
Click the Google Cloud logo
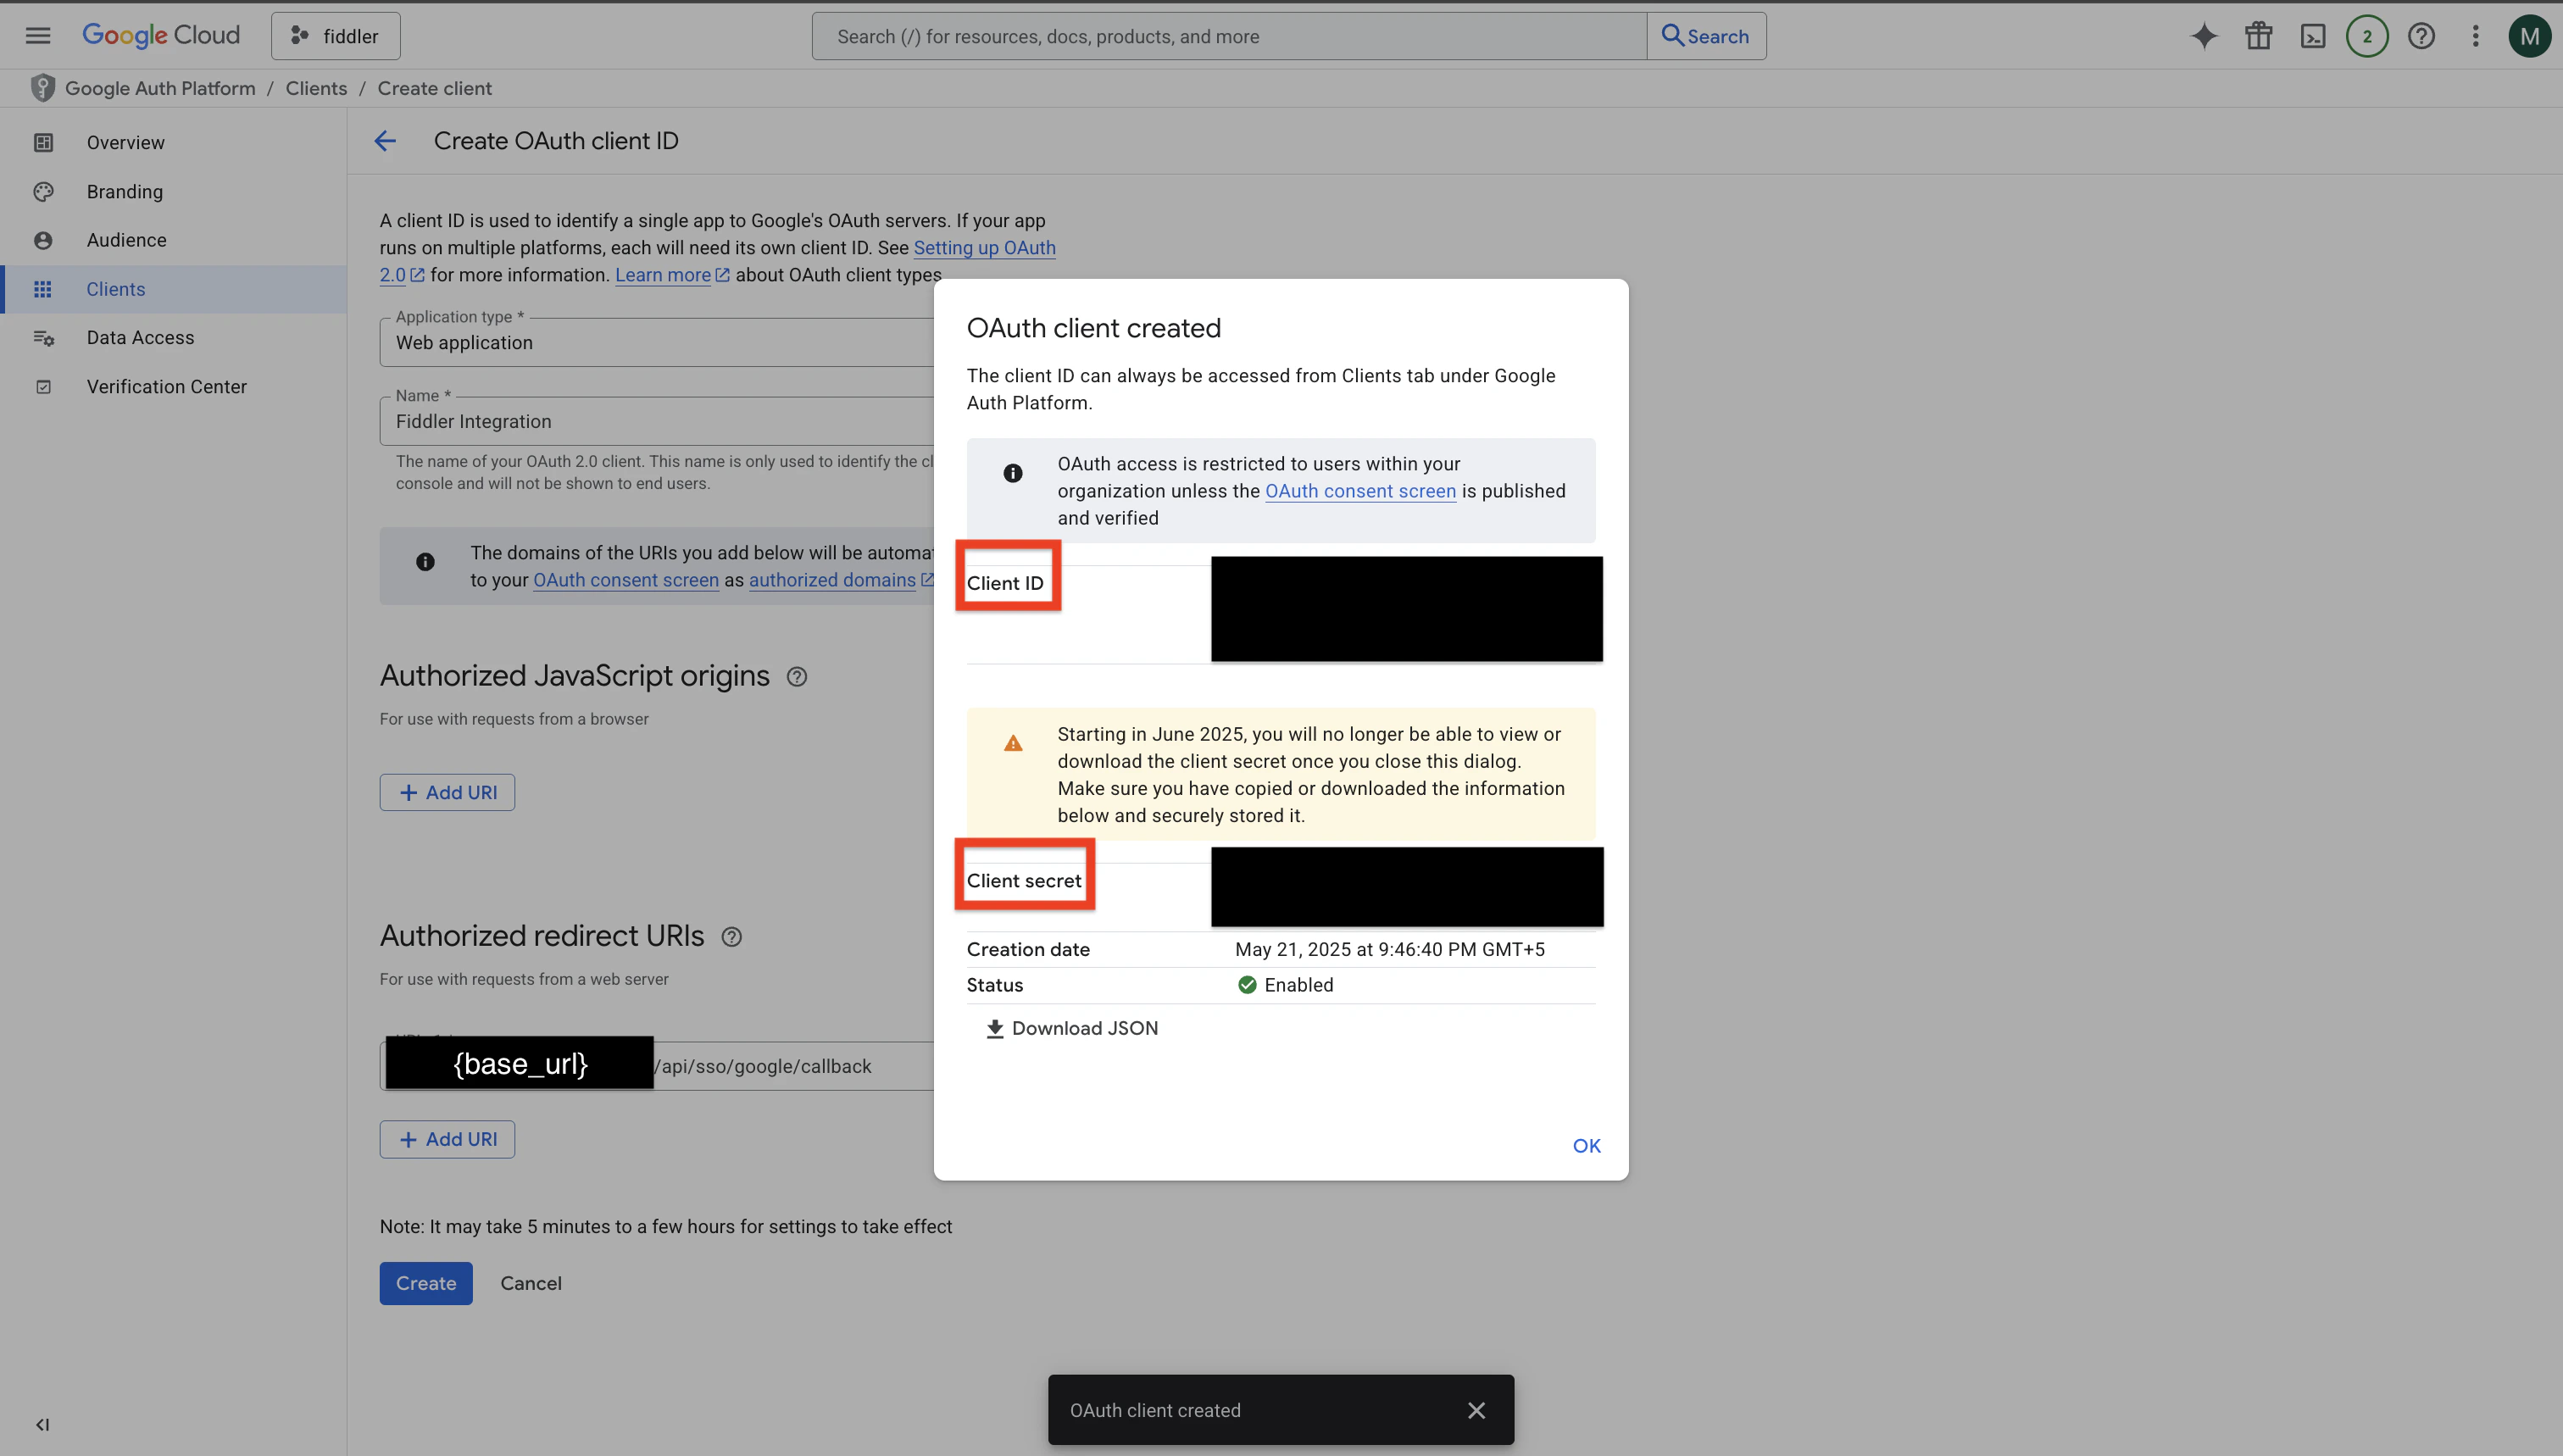161,36
